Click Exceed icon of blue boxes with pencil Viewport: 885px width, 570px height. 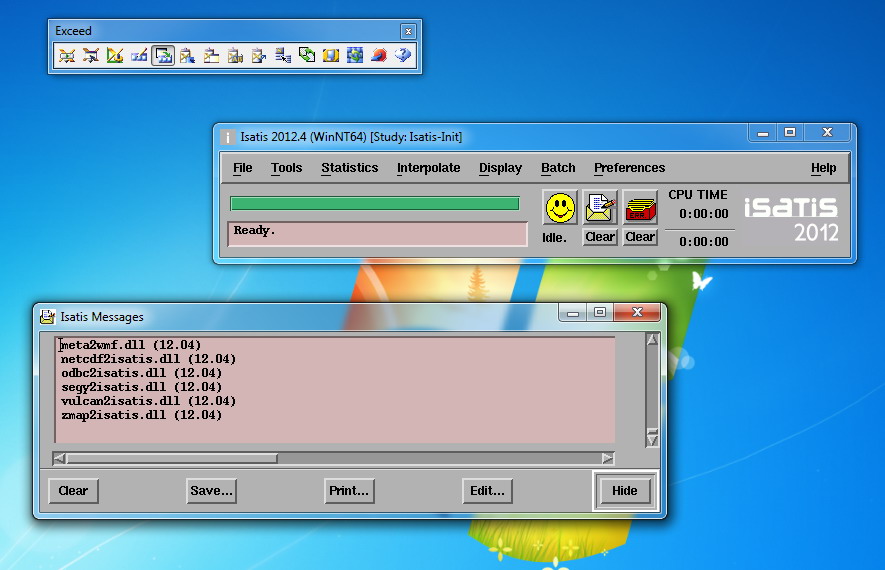pyautogui.click(x=139, y=55)
